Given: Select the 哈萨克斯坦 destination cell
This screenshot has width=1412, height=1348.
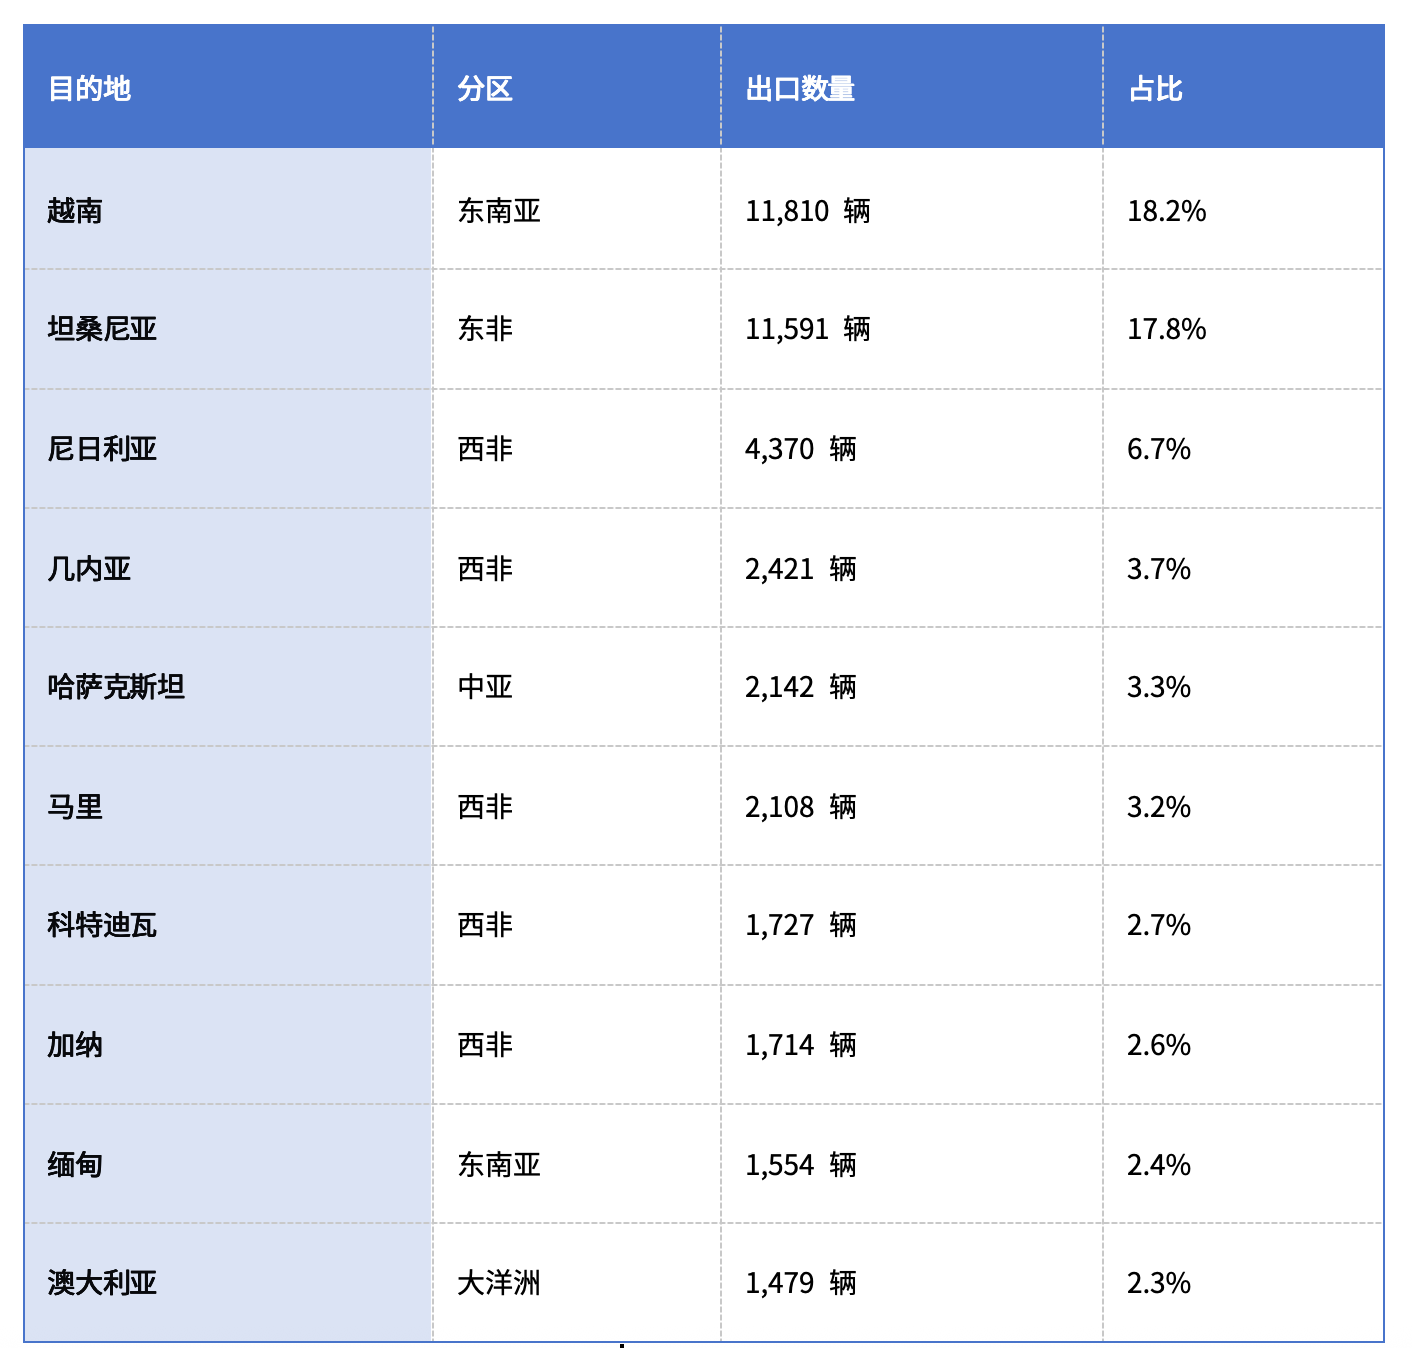Looking at the screenshot, I should pos(229,687).
